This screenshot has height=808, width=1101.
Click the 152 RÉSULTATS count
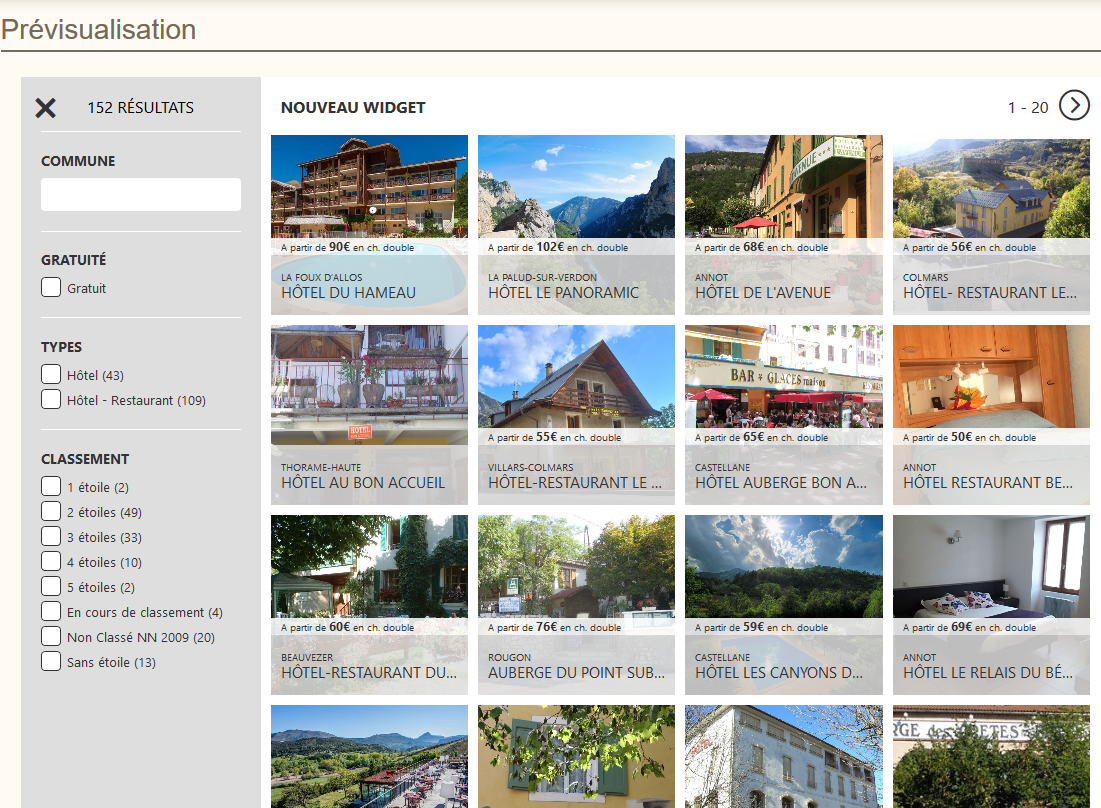tap(140, 107)
